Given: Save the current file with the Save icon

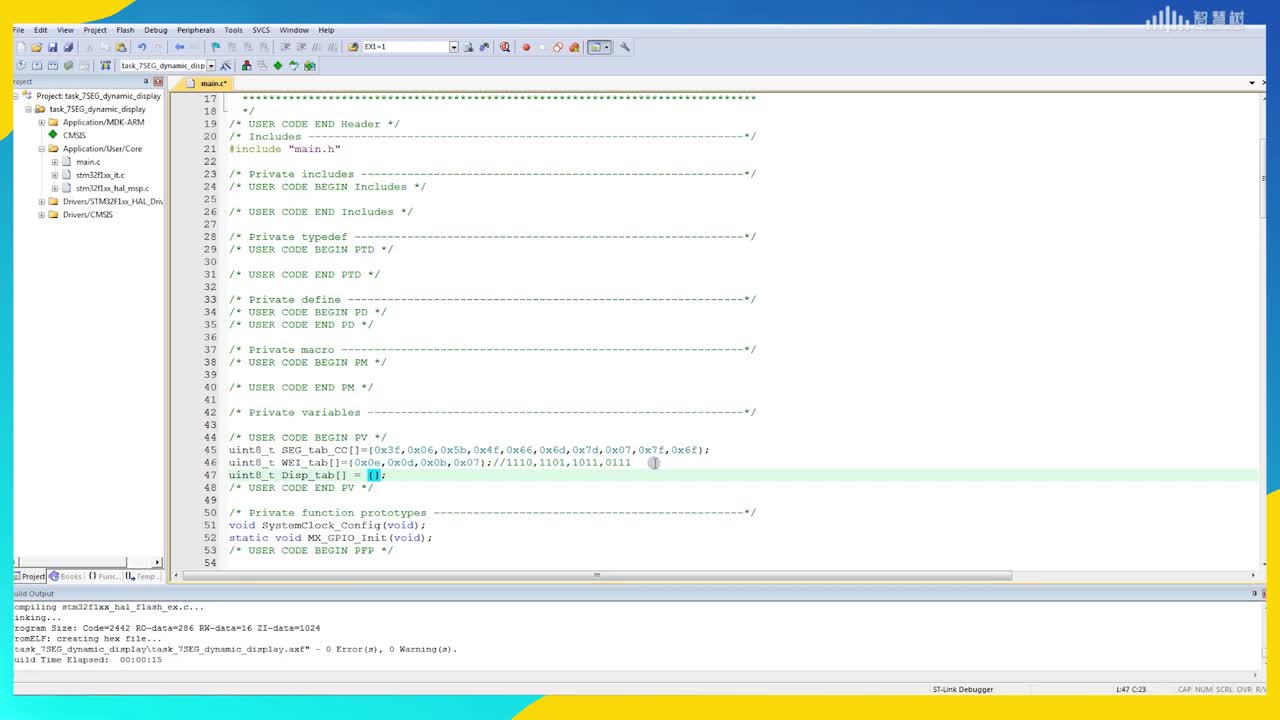Looking at the screenshot, I should point(52,47).
